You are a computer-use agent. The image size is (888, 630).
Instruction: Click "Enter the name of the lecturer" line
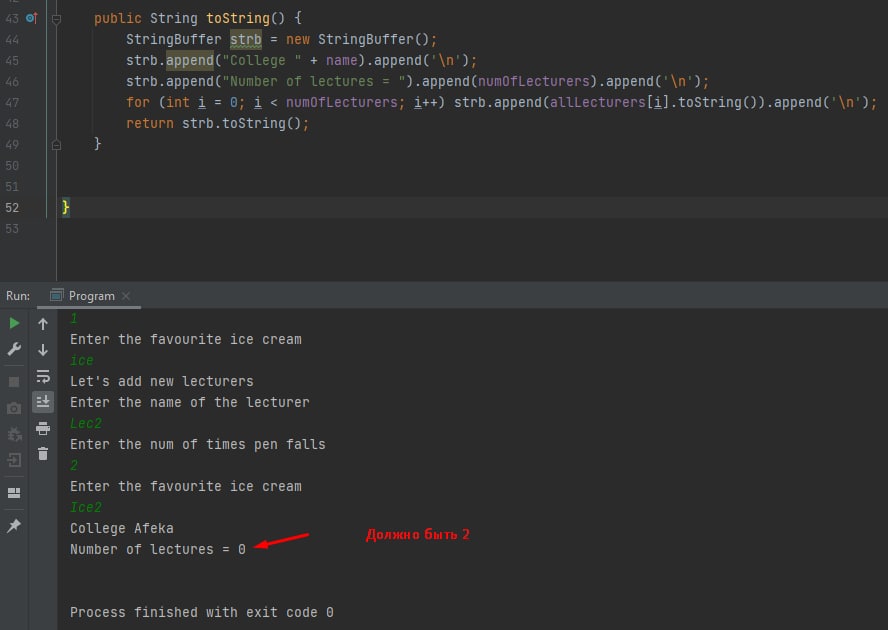pos(190,402)
